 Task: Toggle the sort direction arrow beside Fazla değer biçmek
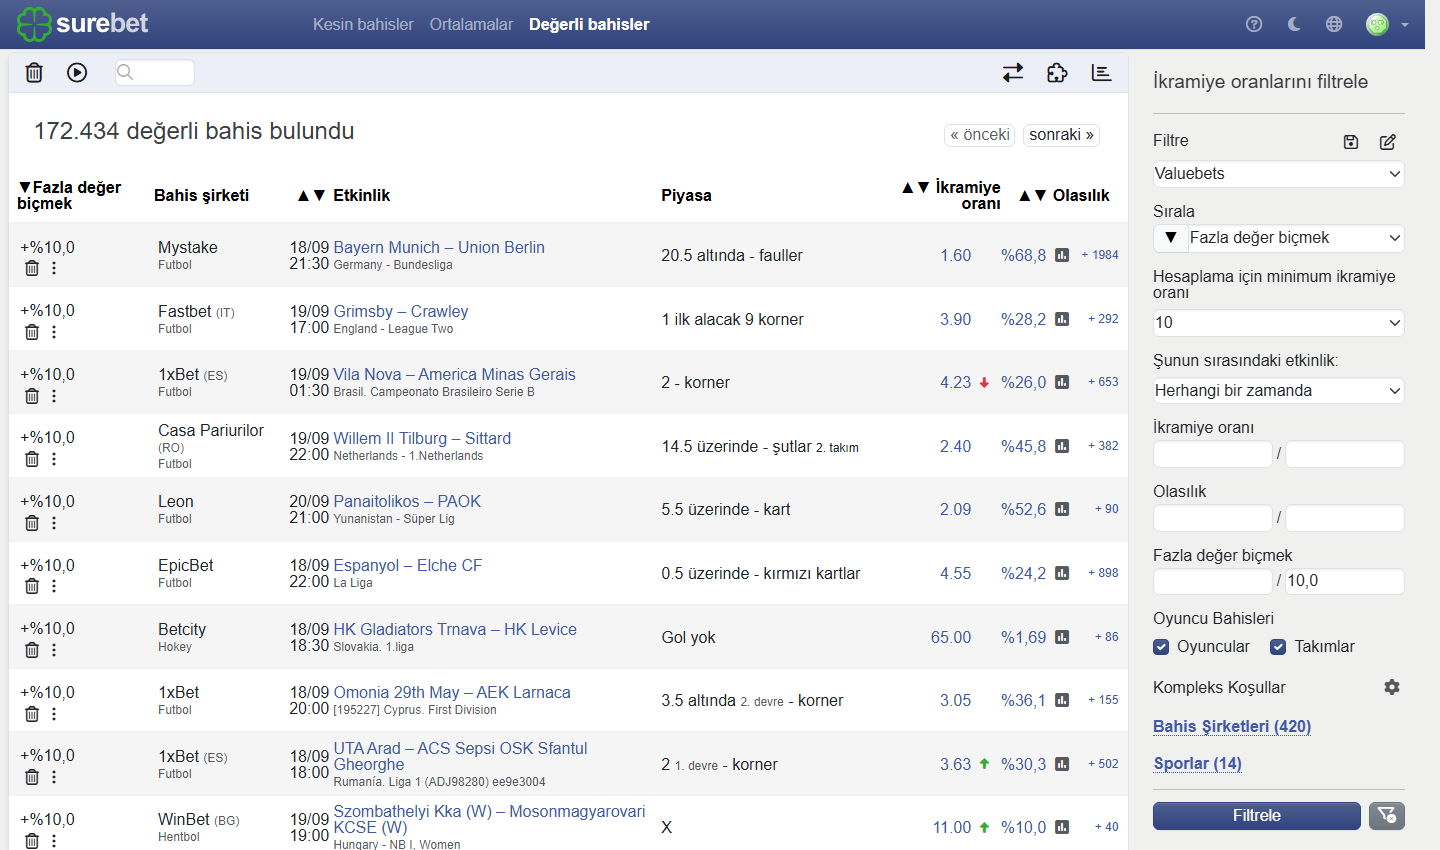[x=1171, y=238]
